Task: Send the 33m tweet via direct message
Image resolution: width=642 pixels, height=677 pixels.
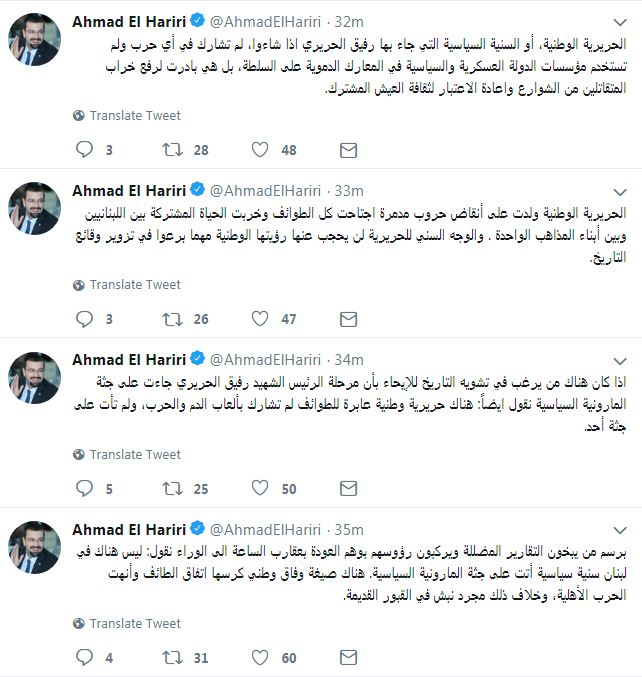Action: (348, 320)
